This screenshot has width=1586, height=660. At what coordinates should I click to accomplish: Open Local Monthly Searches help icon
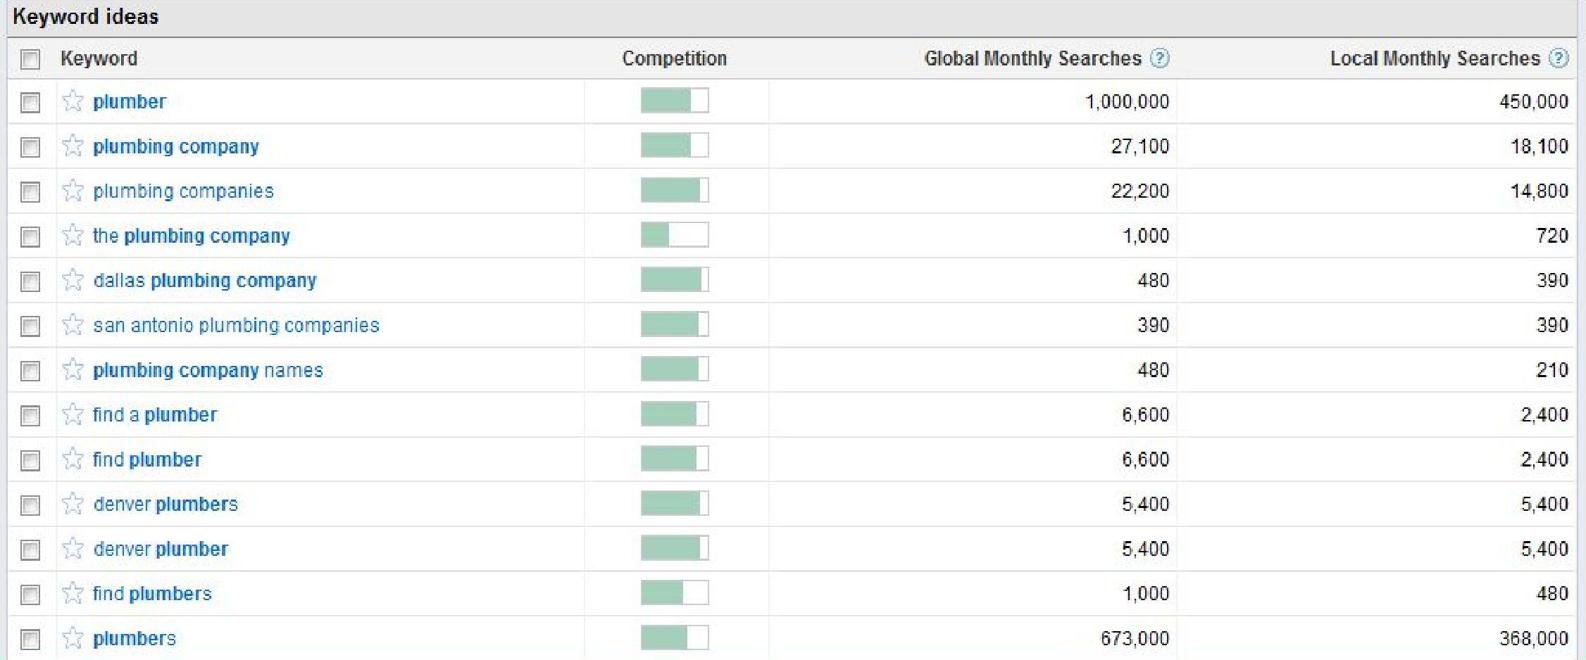pos(1558,58)
